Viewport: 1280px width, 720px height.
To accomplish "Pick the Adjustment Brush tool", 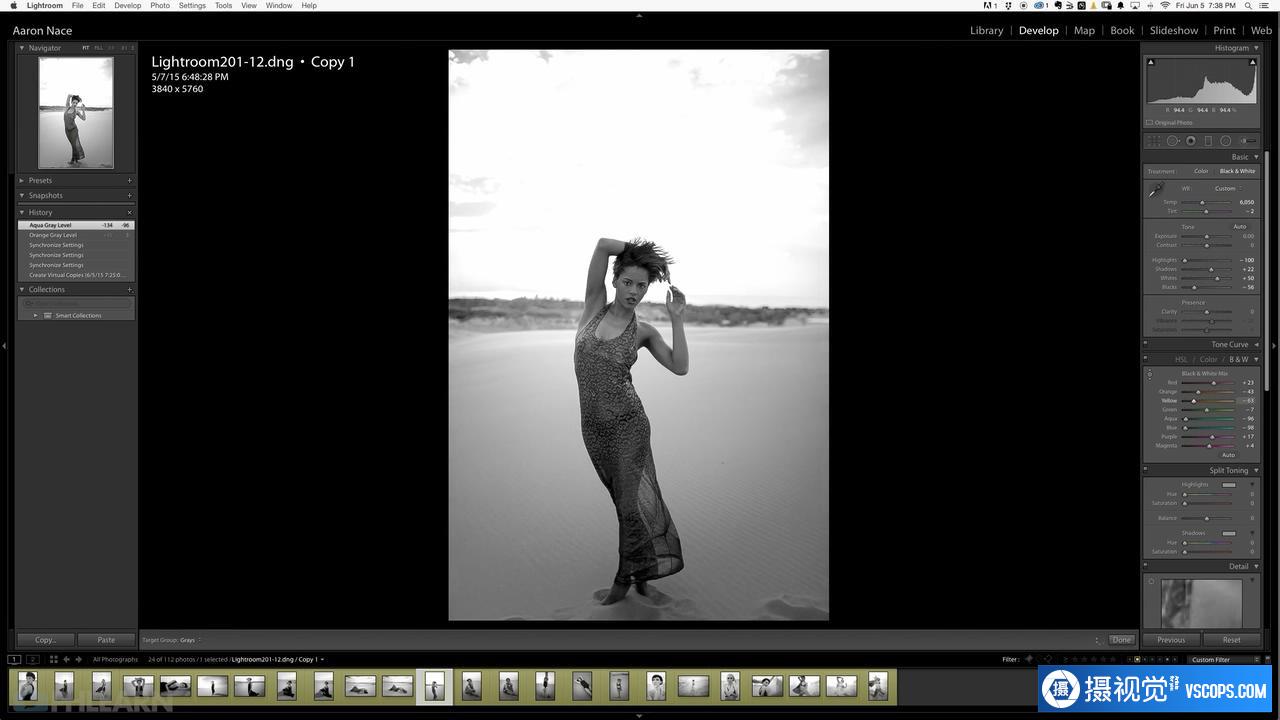I will pyautogui.click(x=1247, y=141).
